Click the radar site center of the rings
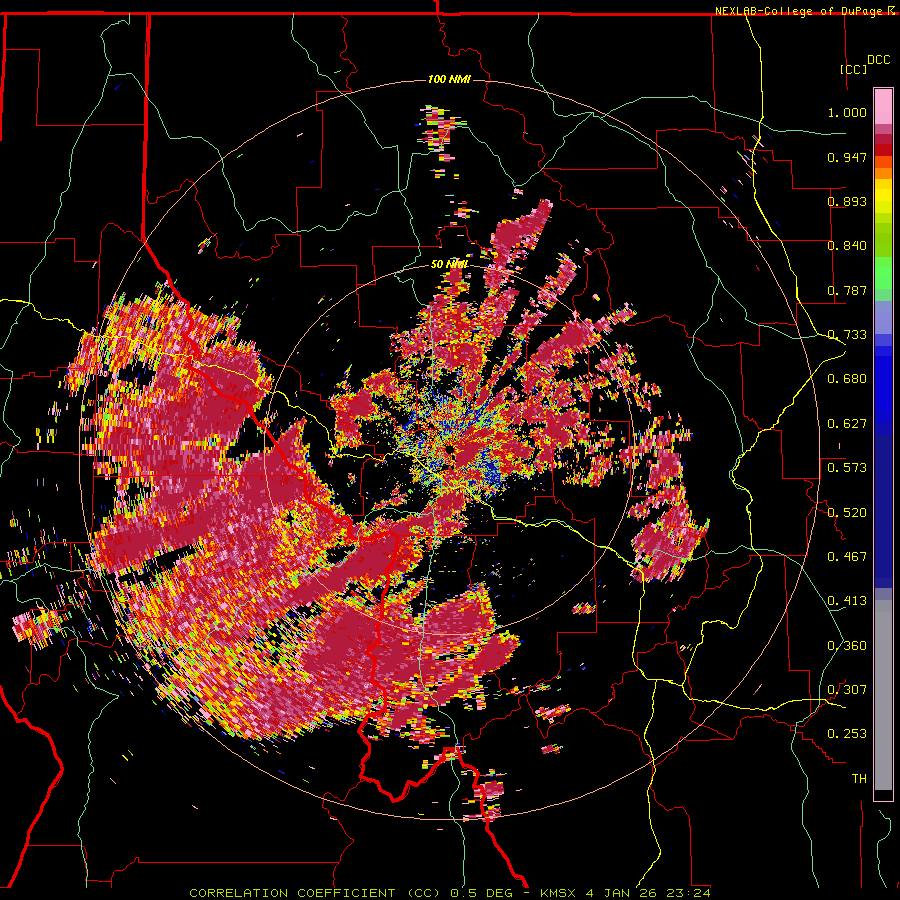This screenshot has height=900, width=900. coord(449,450)
